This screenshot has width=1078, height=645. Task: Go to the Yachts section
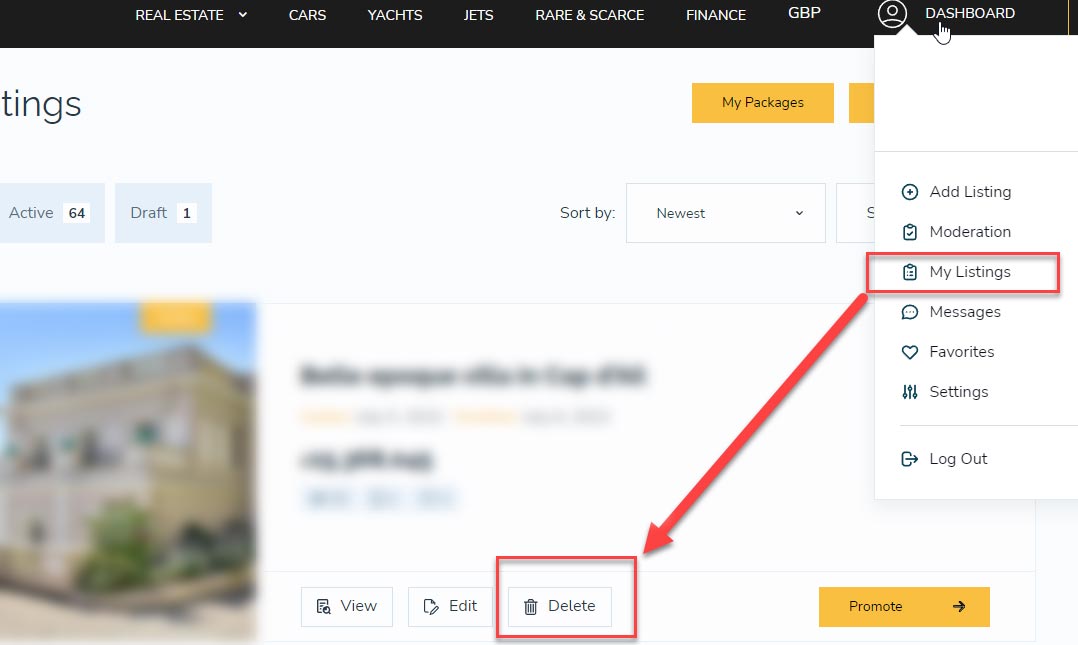[395, 15]
